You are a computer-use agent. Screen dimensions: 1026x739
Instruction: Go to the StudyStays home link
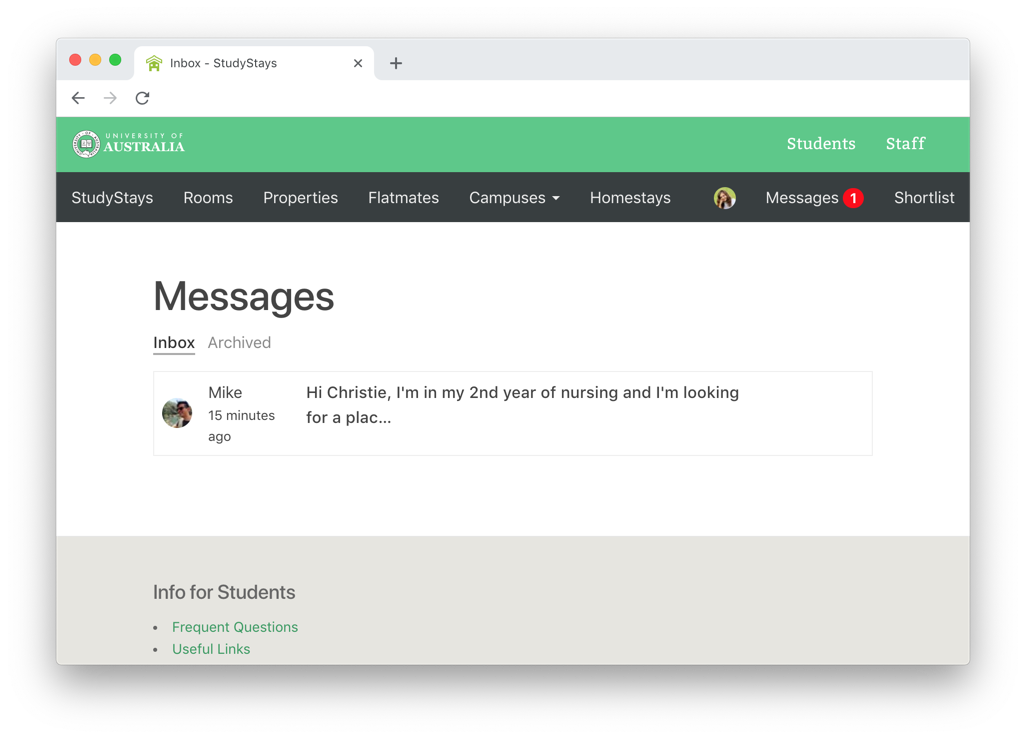point(112,198)
